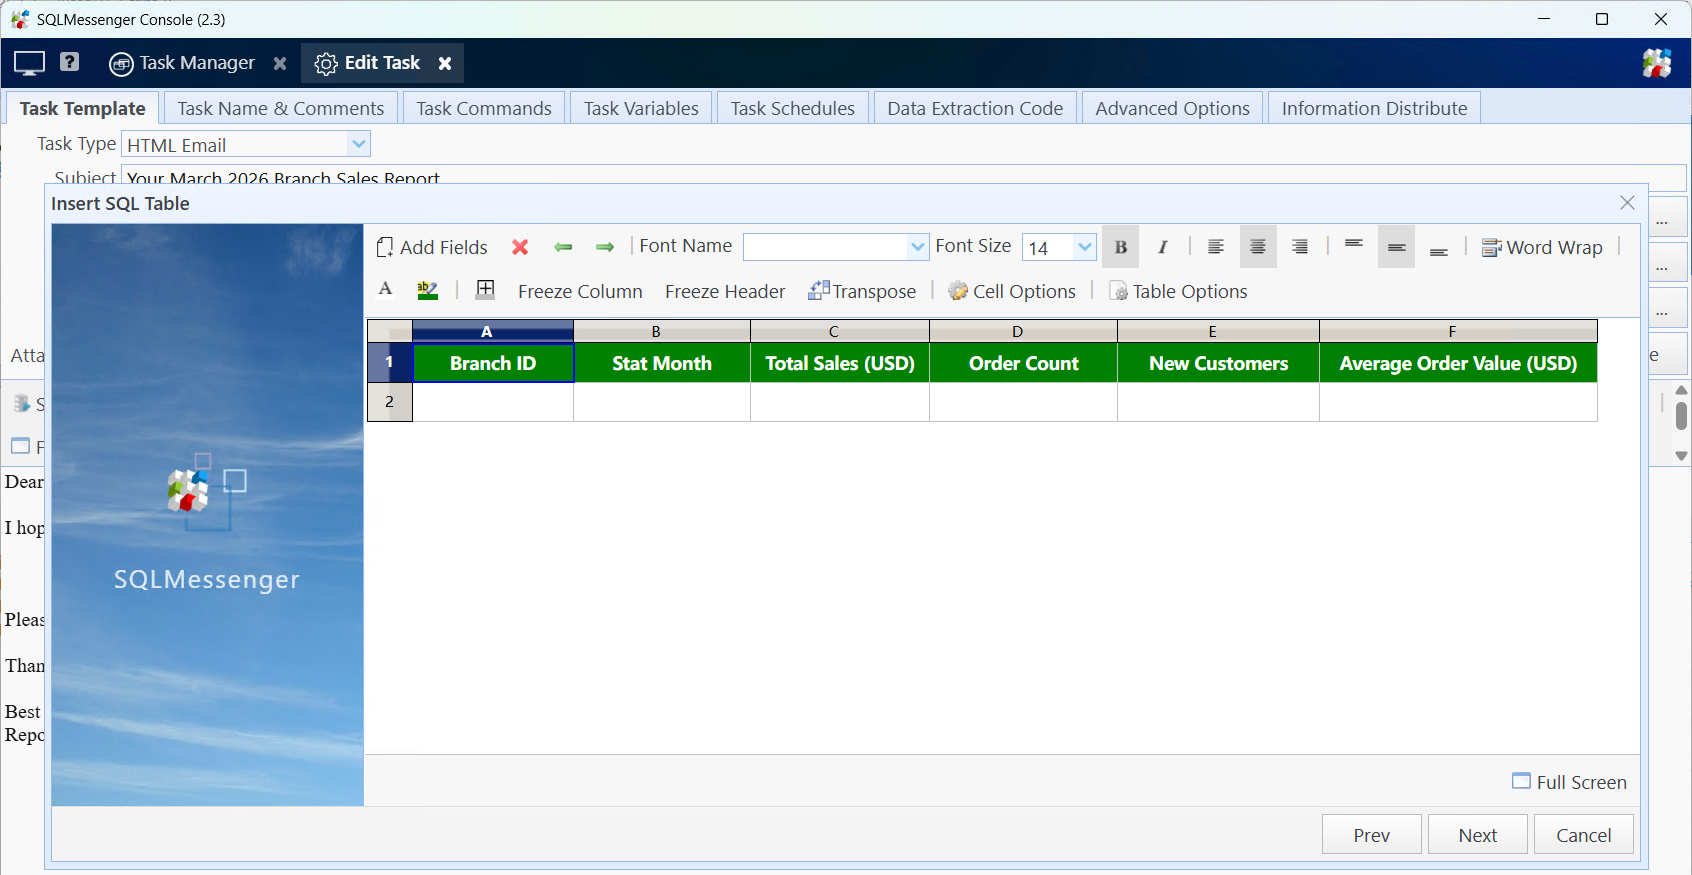Screen dimensions: 1692x875
Task: Align cell text to the right
Action: click(x=1300, y=247)
